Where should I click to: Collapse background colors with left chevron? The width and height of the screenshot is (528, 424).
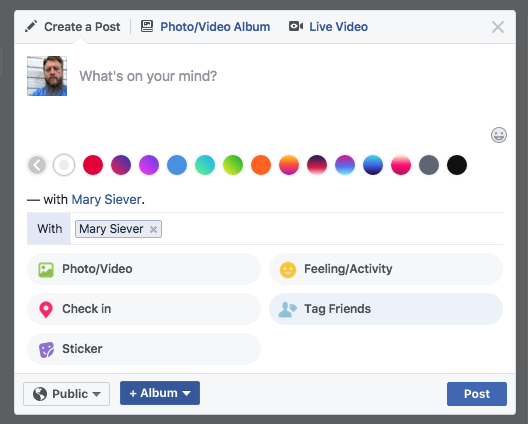(37, 165)
